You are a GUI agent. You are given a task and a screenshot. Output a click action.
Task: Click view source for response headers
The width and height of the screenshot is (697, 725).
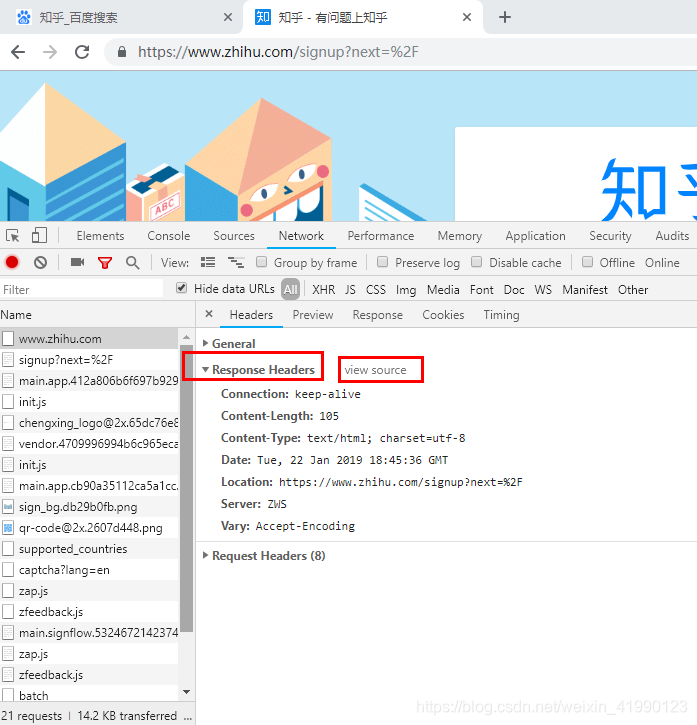(375, 370)
